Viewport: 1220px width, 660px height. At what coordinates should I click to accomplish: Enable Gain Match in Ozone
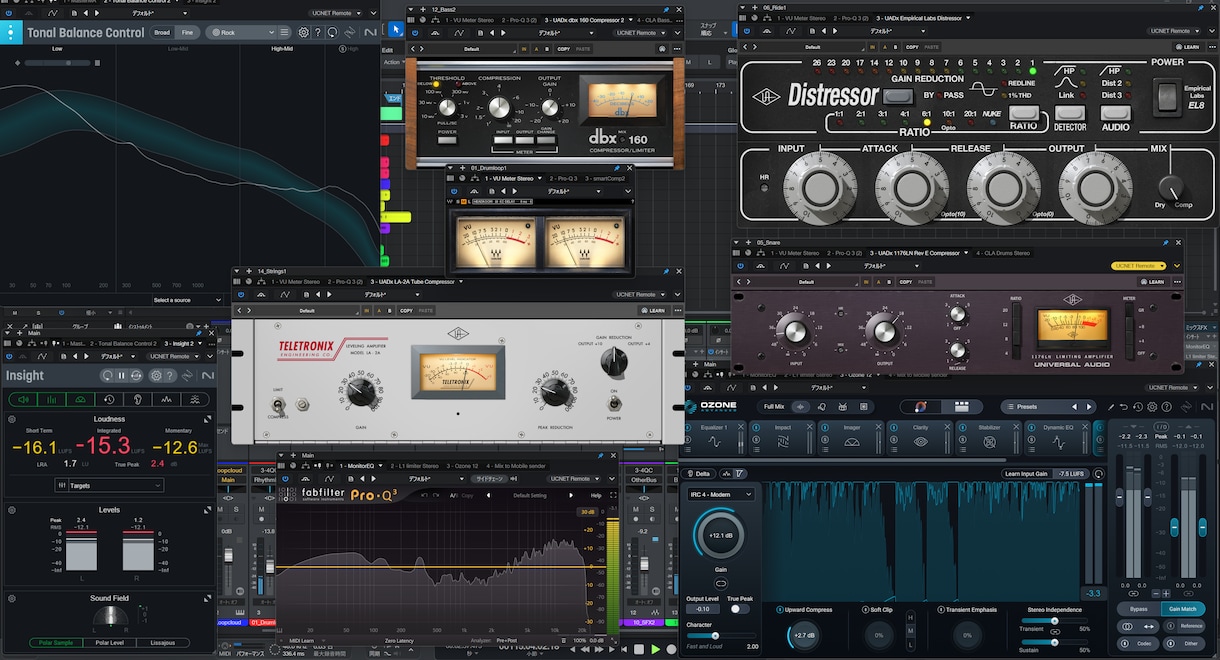click(x=1183, y=609)
